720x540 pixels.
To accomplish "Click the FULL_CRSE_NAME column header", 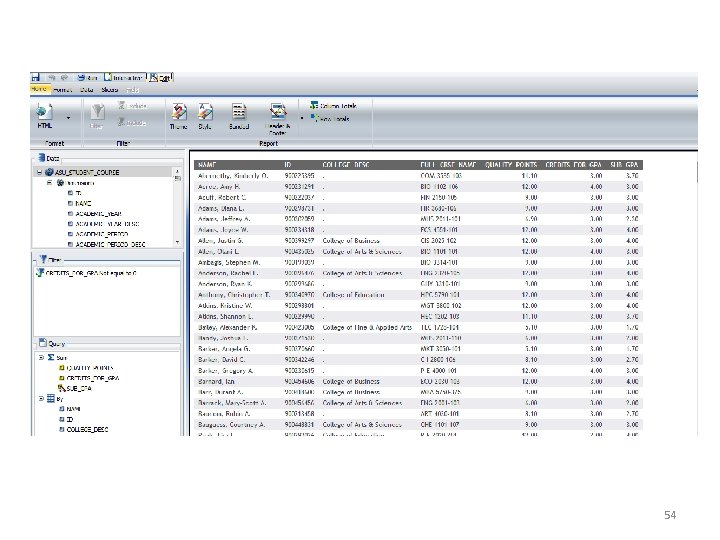I will pos(448,164).
